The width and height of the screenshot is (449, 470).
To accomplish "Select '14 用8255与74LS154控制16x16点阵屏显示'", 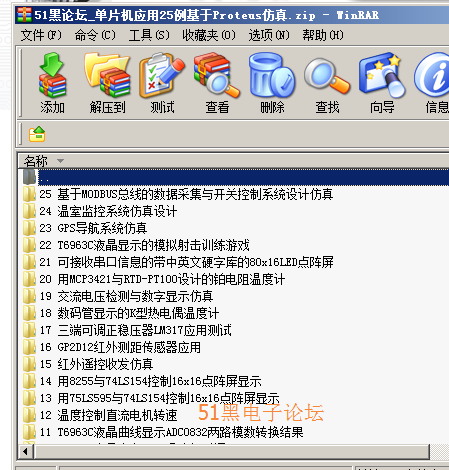I will pos(150,381).
